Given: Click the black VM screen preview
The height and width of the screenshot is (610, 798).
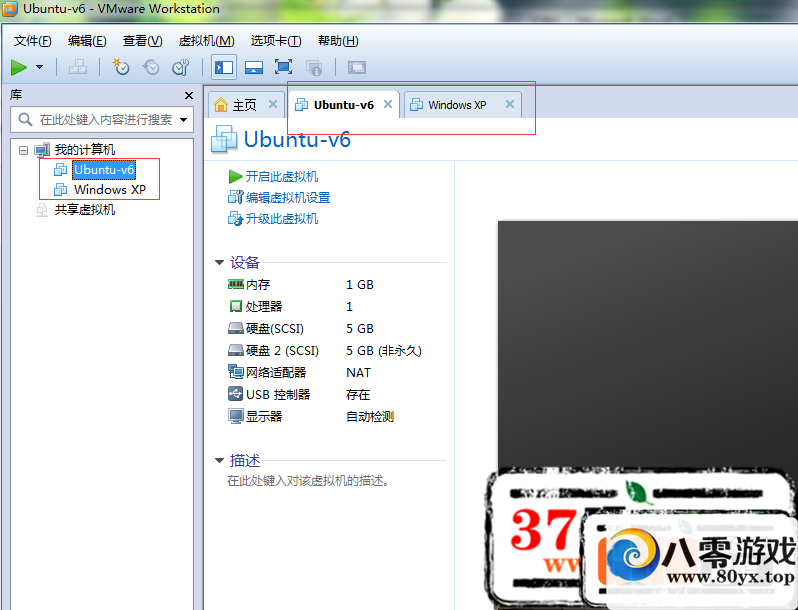Looking at the screenshot, I should pyautogui.click(x=647, y=346).
